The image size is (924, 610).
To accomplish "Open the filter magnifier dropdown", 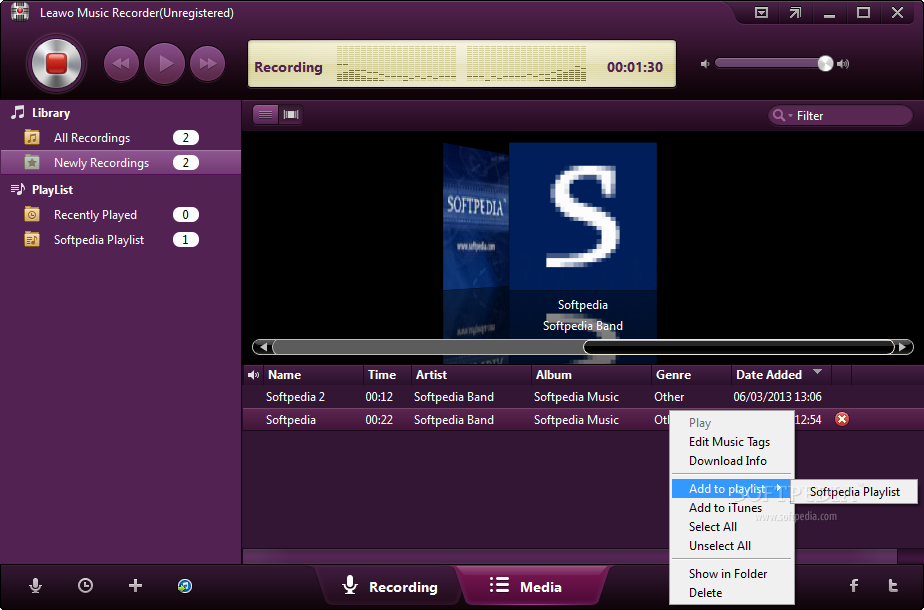I will click(x=783, y=116).
